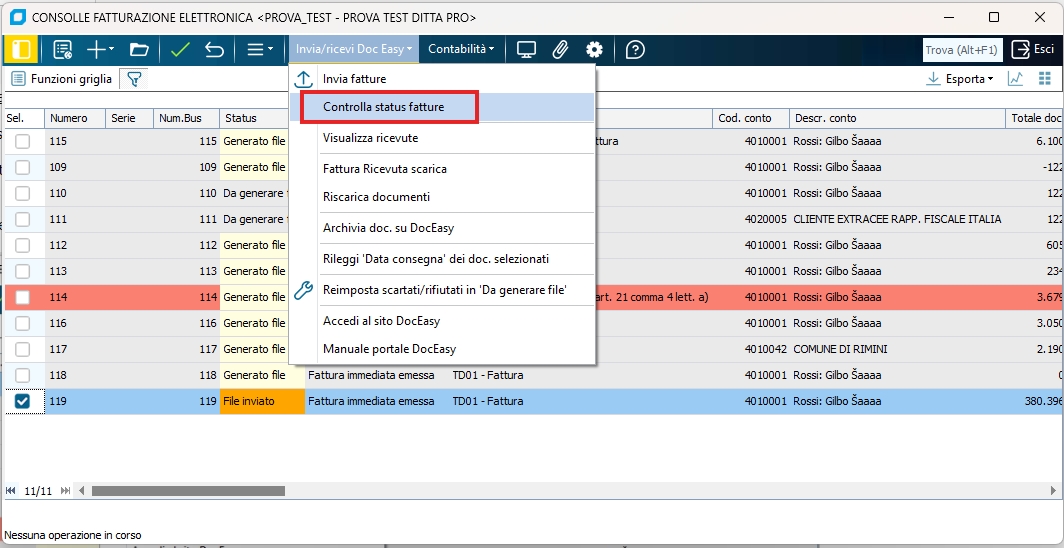
Task: Click the chart icon next to Esporta
Action: pyautogui.click(x=1015, y=78)
